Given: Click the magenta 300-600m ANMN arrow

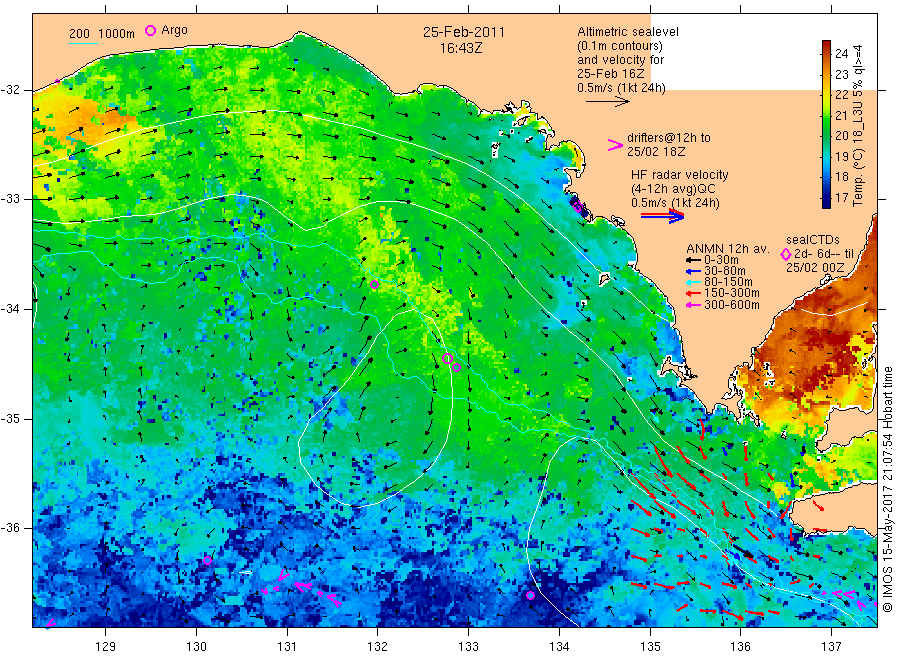Looking at the screenshot, I should pos(693,305).
